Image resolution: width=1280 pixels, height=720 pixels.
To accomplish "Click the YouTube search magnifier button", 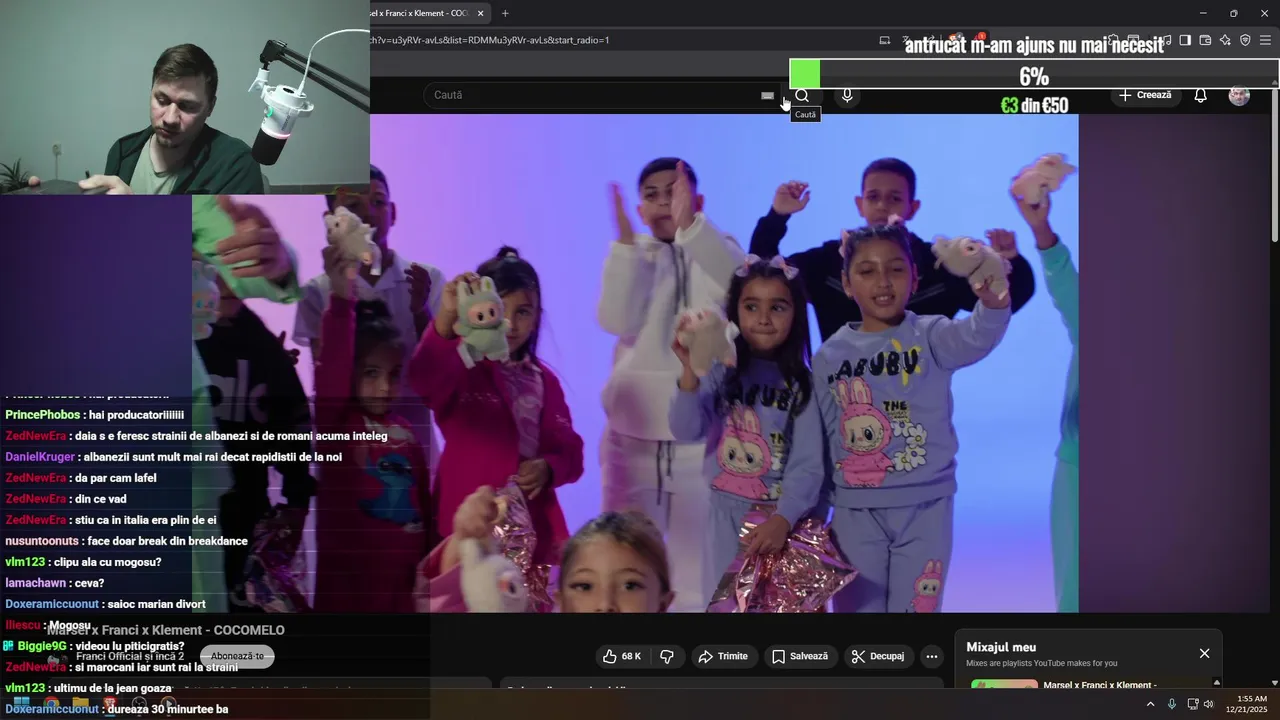I will [802, 95].
